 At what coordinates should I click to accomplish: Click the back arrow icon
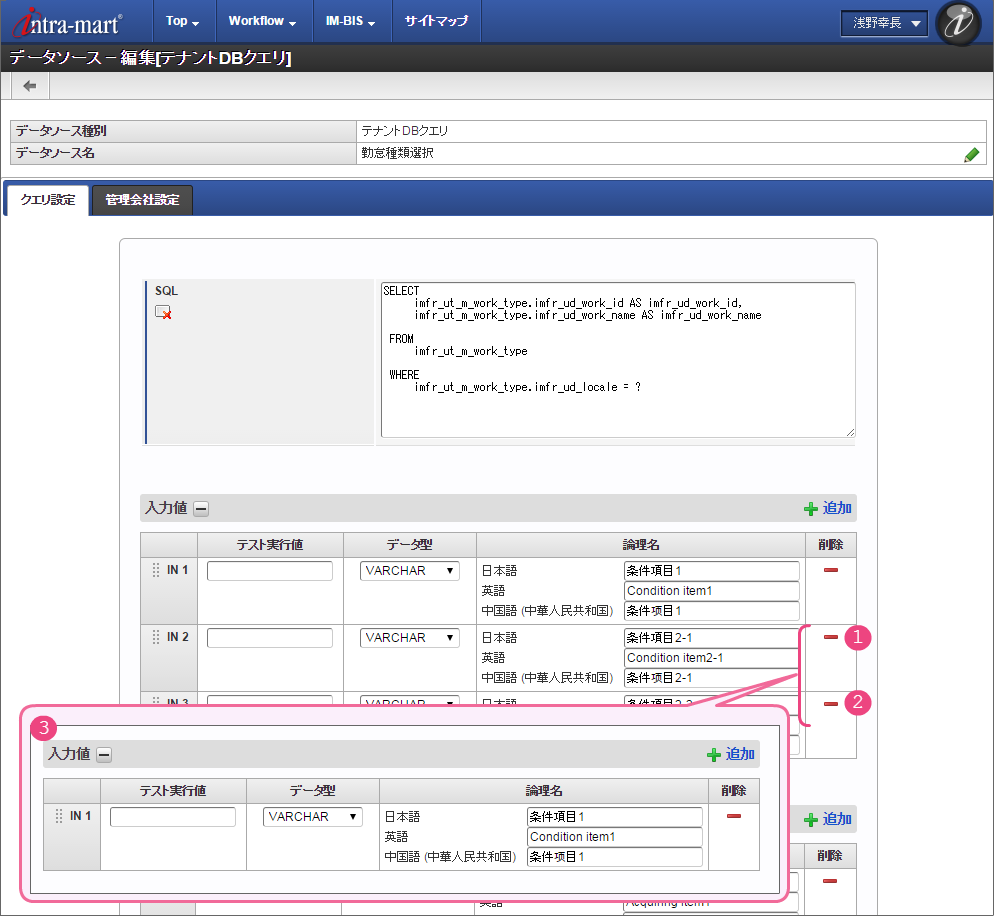coord(30,86)
